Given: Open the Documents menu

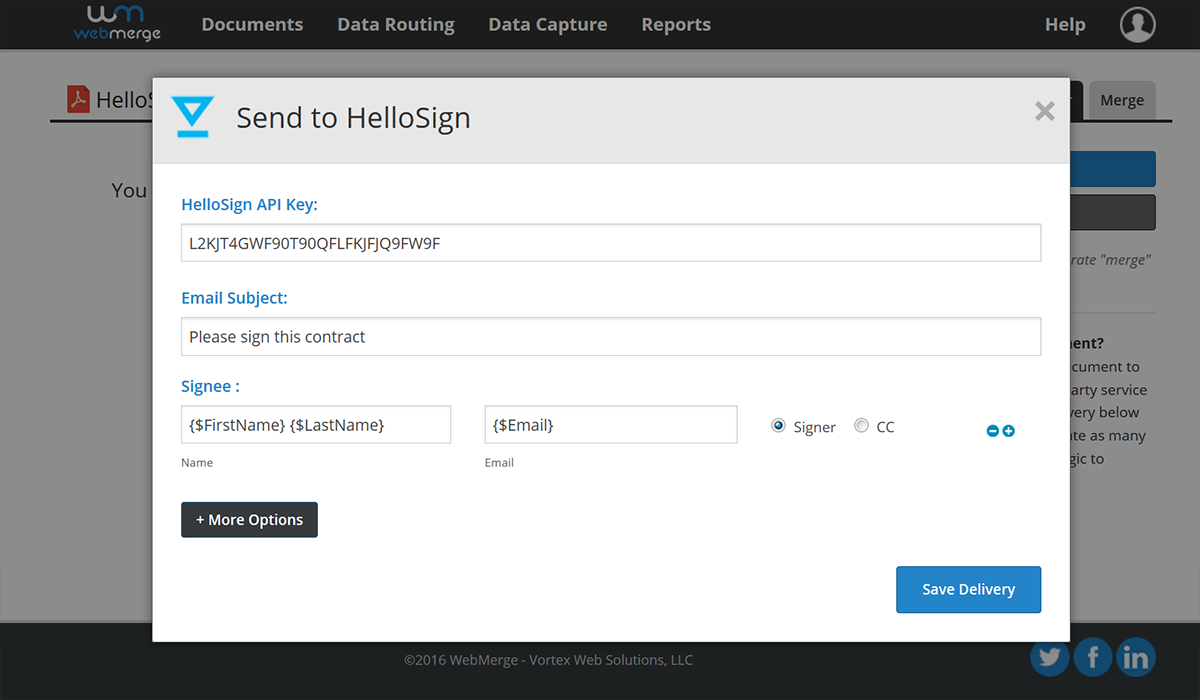Looking at the screenshot, I should pyautogui.click(x=252, y=25).
